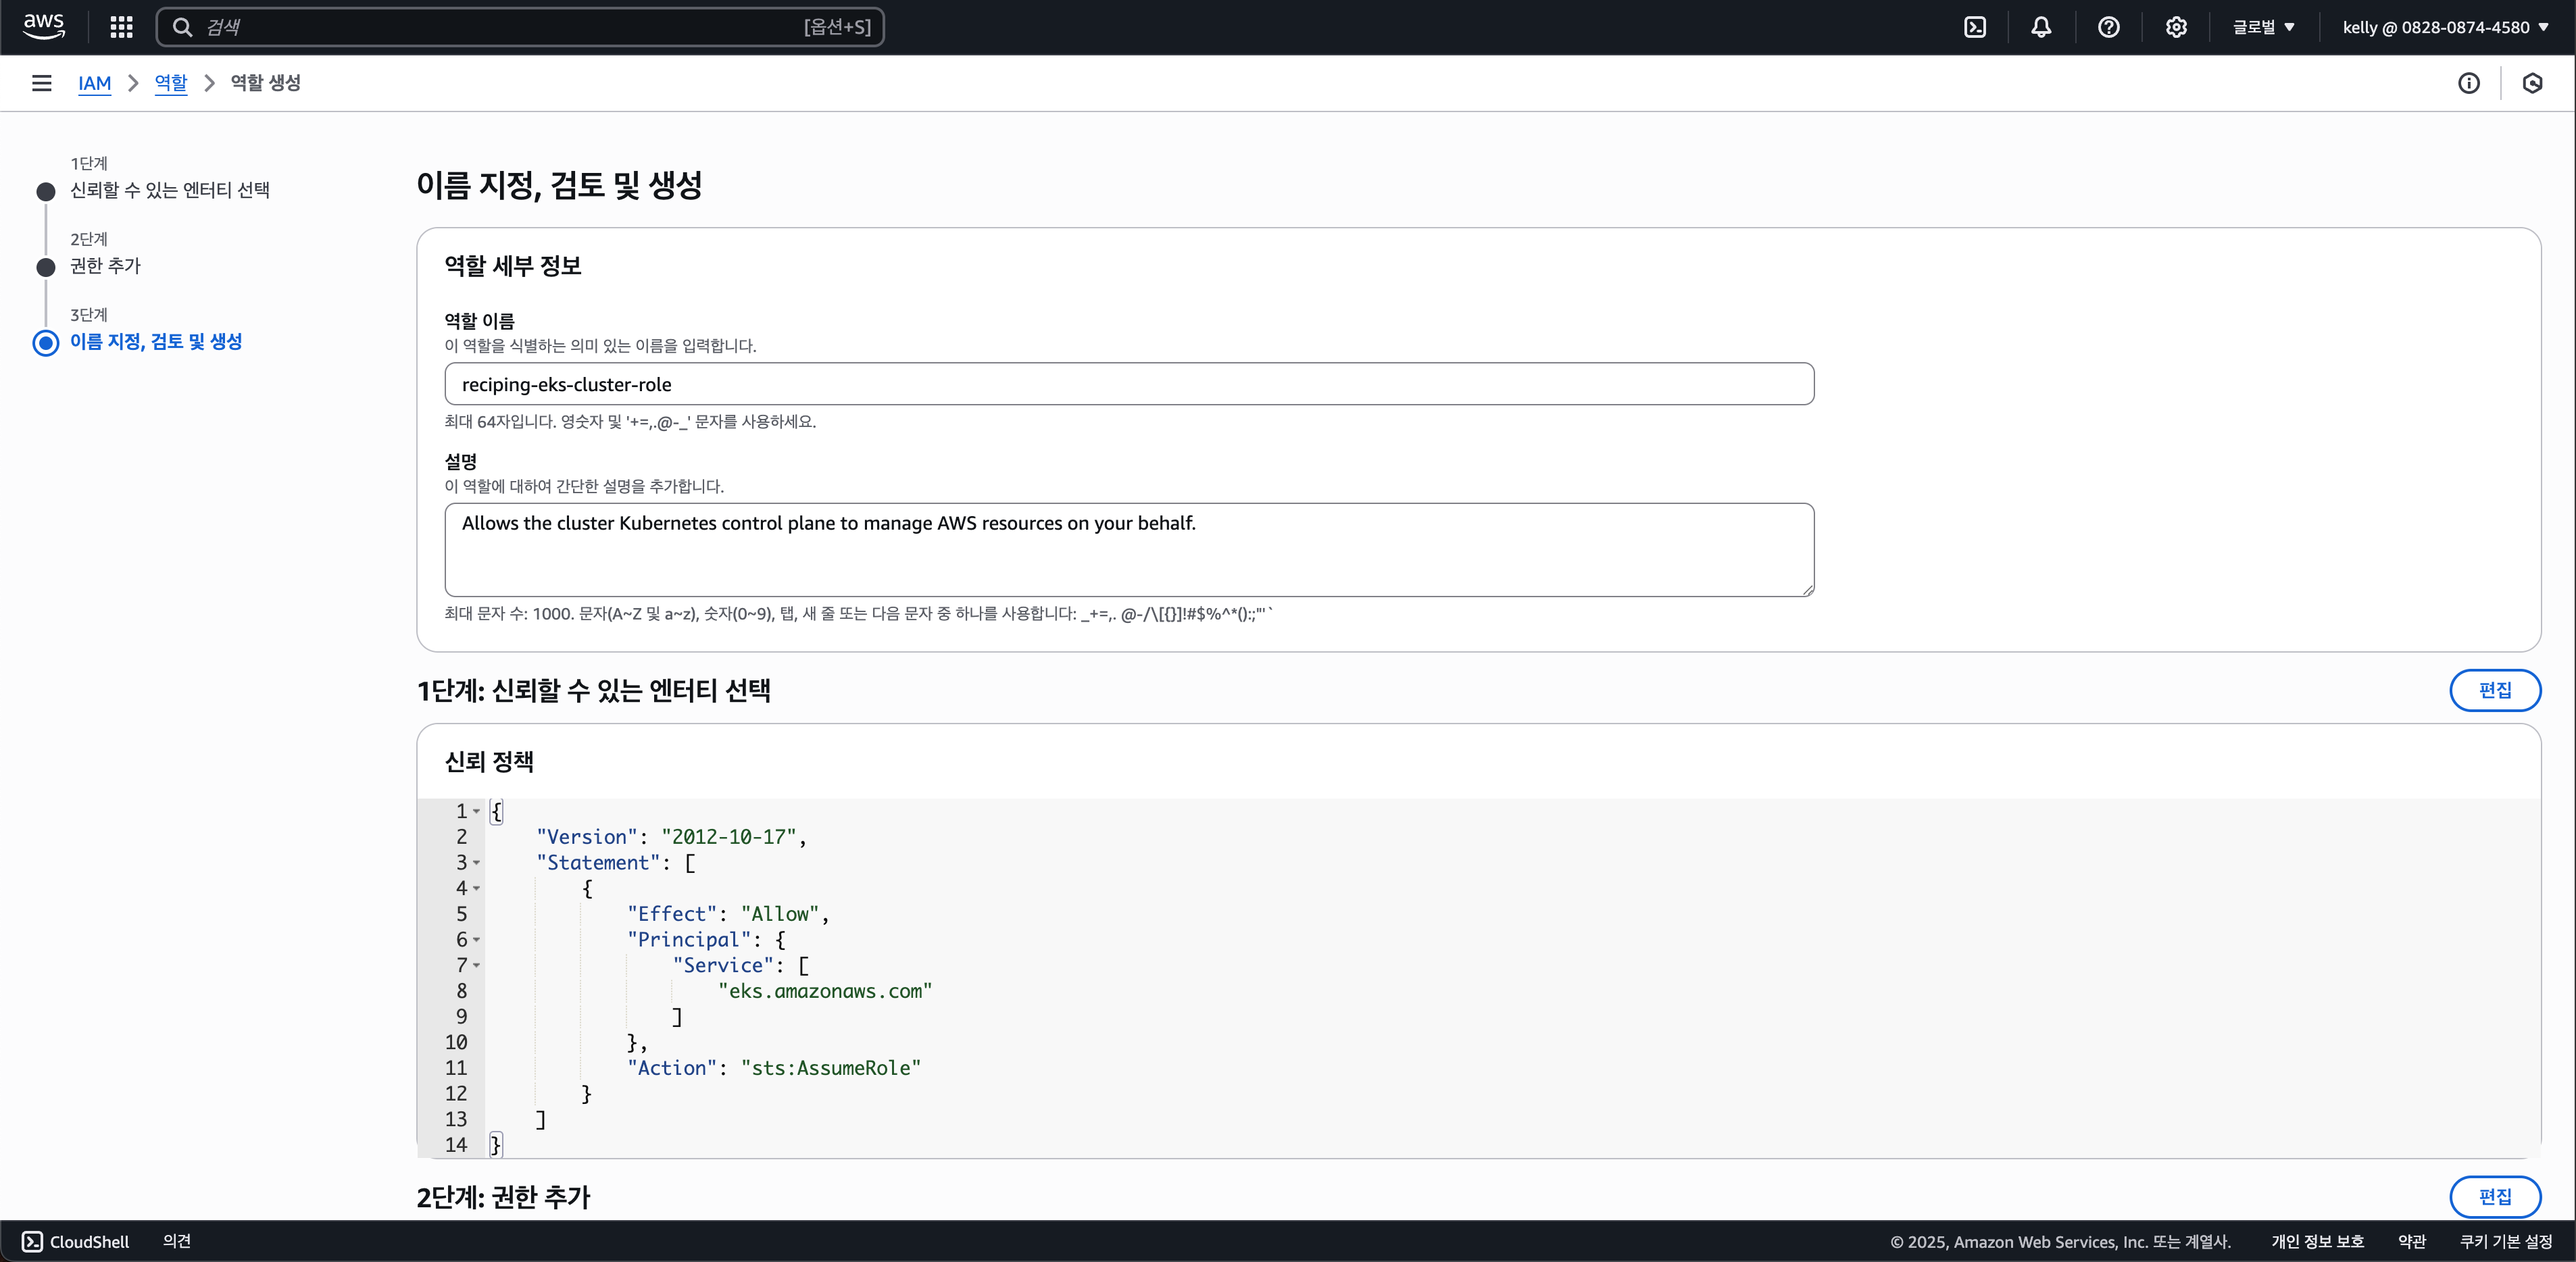Open the notifications bell icon

point(2041,27)
